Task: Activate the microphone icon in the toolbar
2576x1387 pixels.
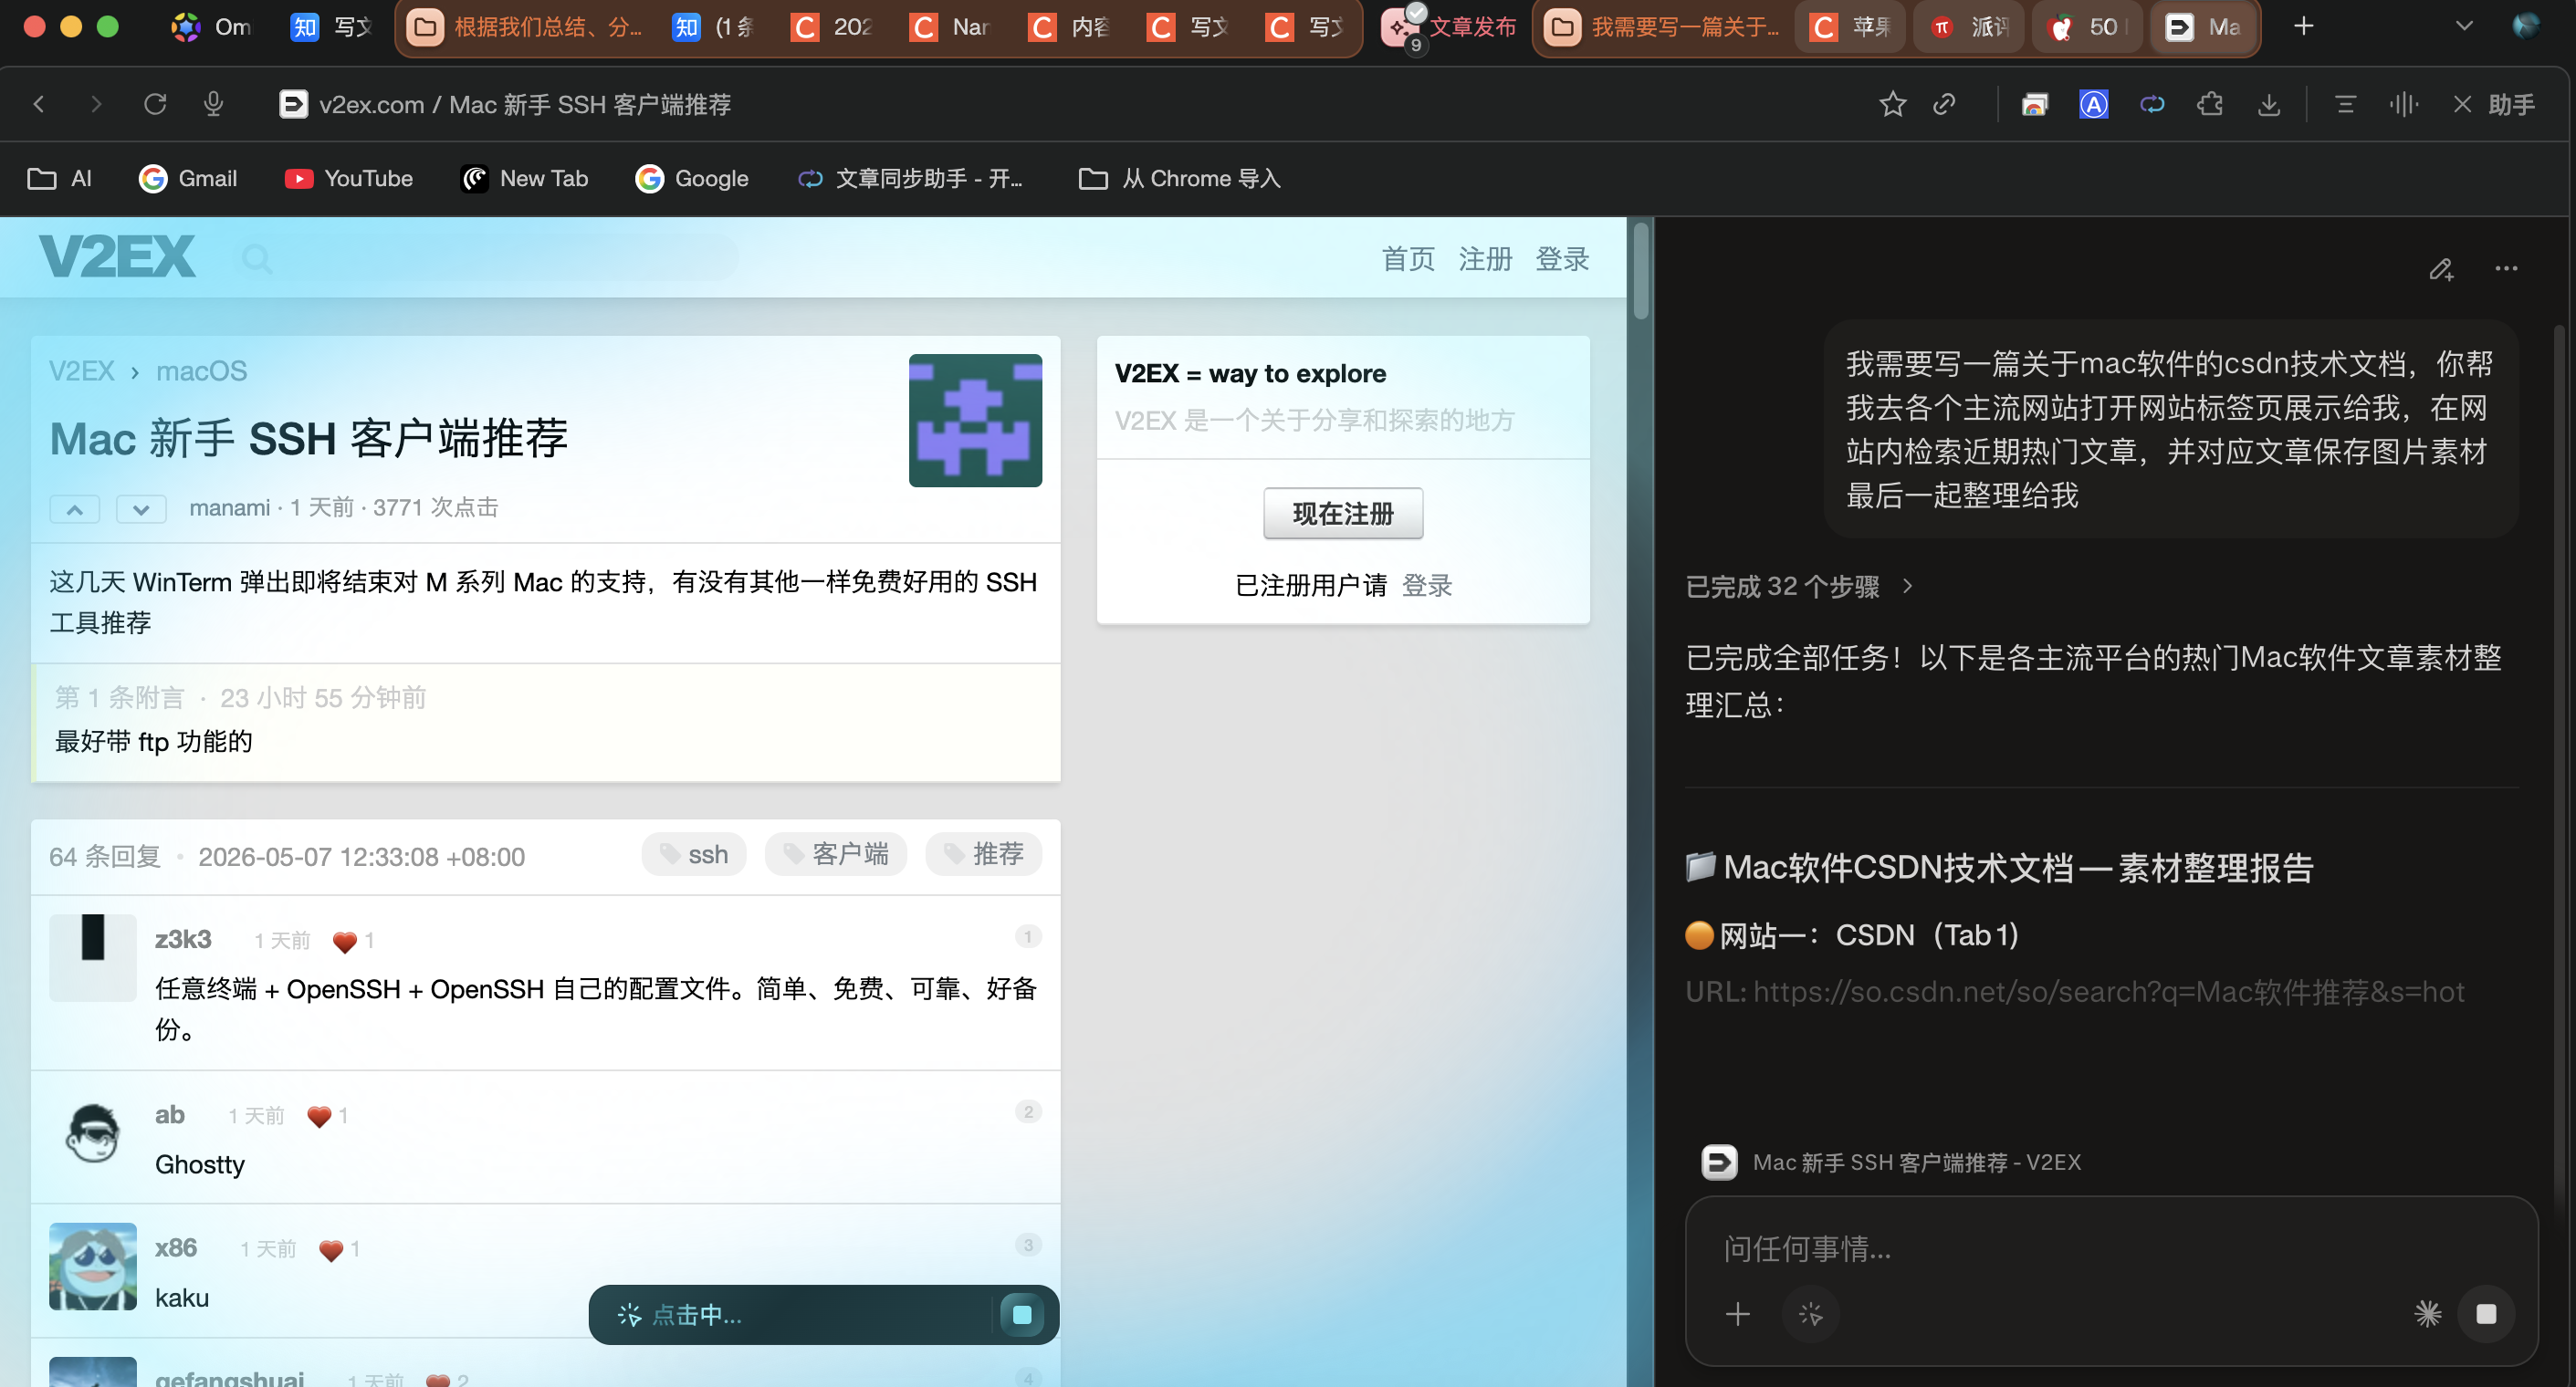Action: pyautogui.click(x=213, y=104)
